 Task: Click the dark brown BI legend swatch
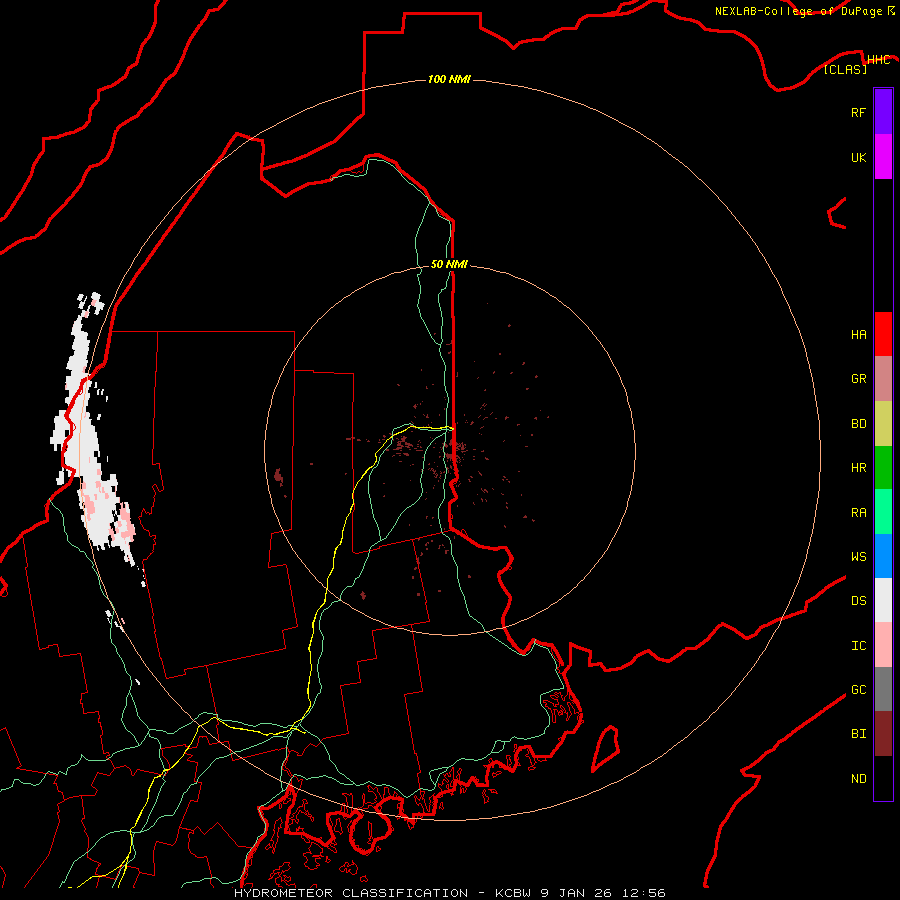[x=883, y=734]
